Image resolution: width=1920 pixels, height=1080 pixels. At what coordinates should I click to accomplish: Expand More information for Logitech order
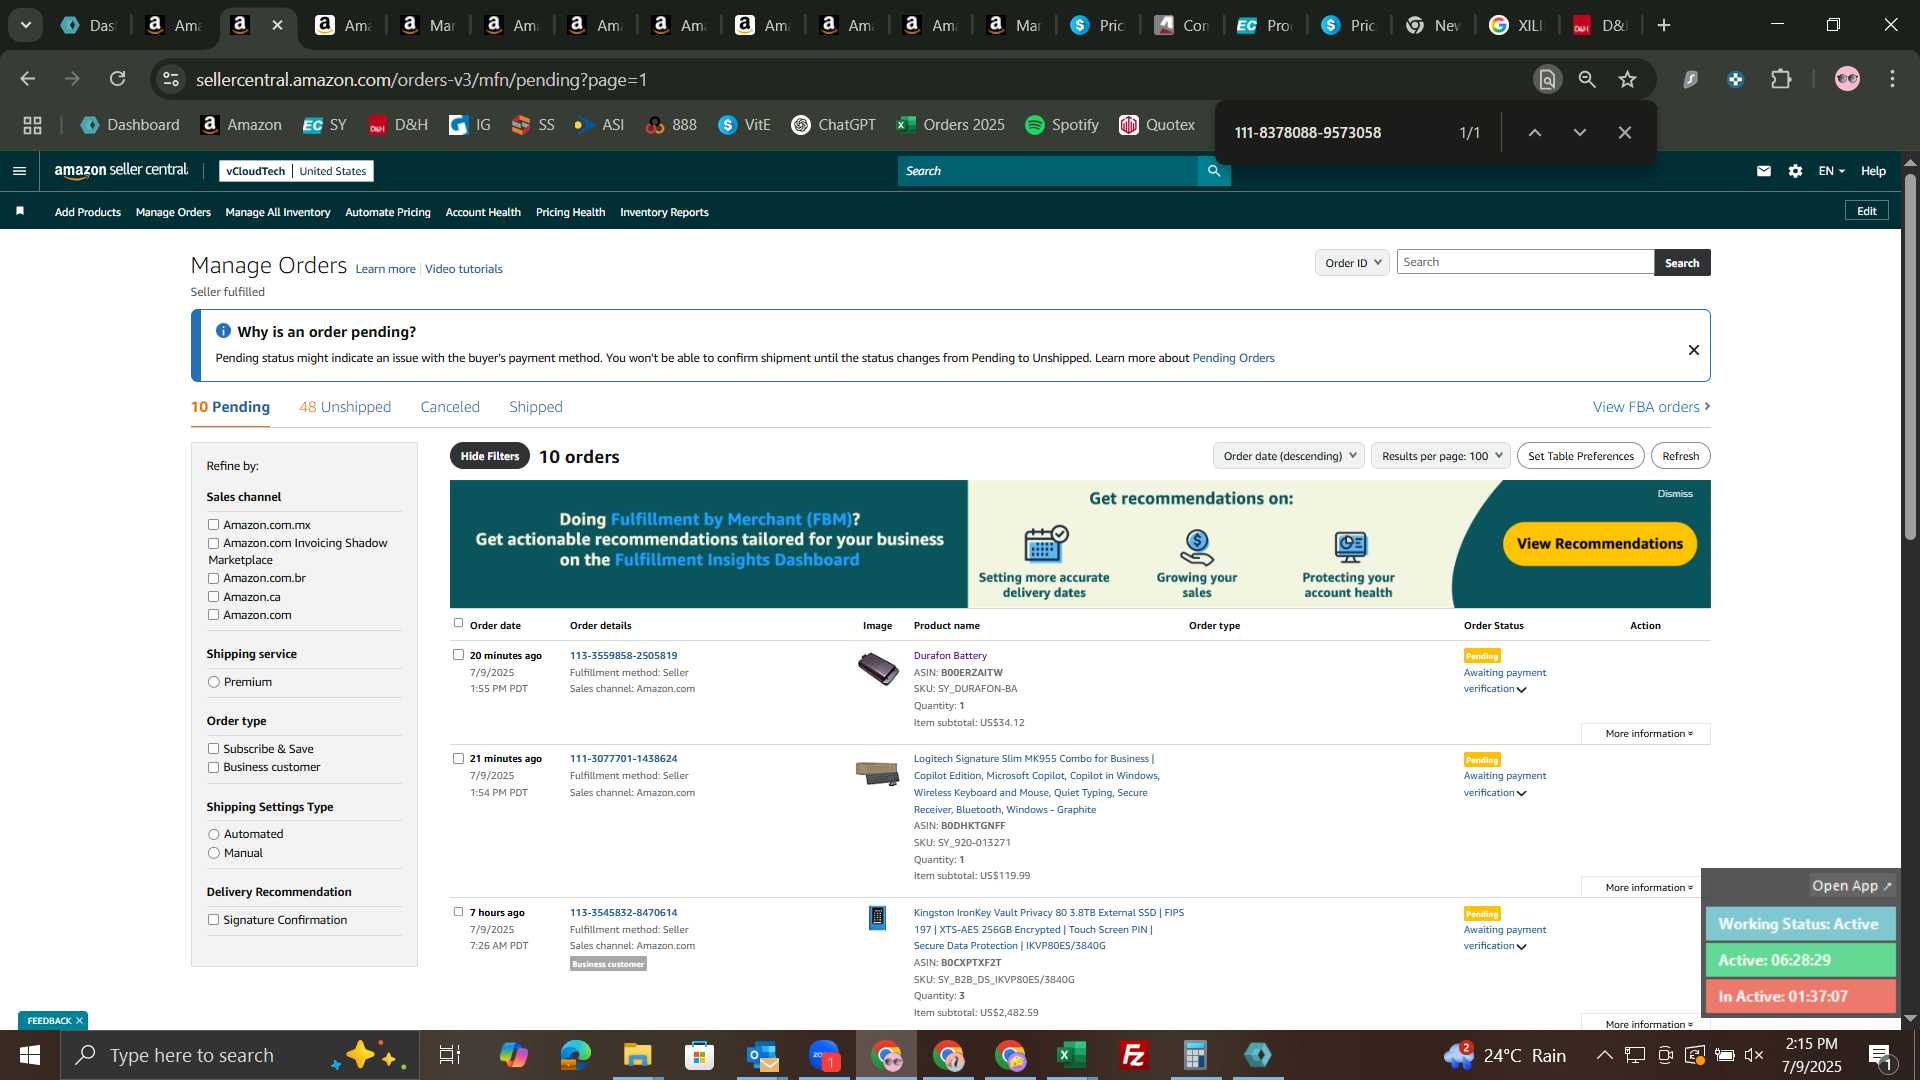click(1648, 888)
